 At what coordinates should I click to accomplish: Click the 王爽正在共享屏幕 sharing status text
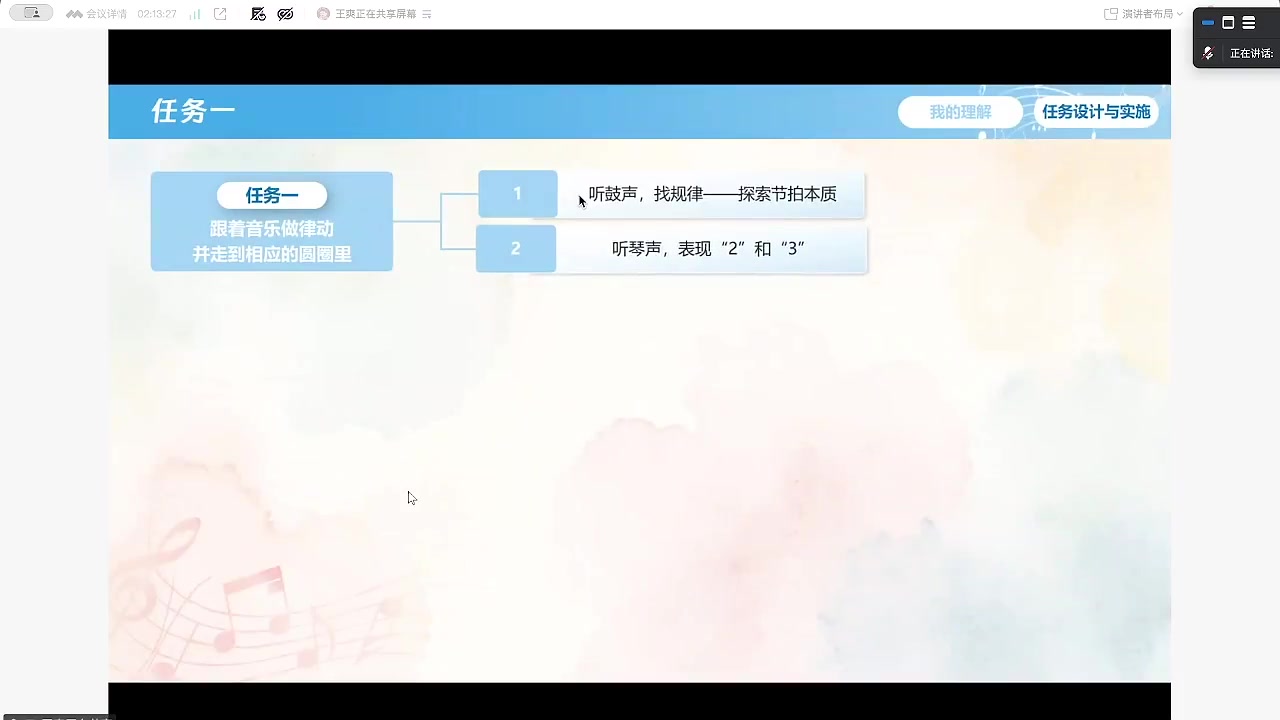click(x=376, y=14)
